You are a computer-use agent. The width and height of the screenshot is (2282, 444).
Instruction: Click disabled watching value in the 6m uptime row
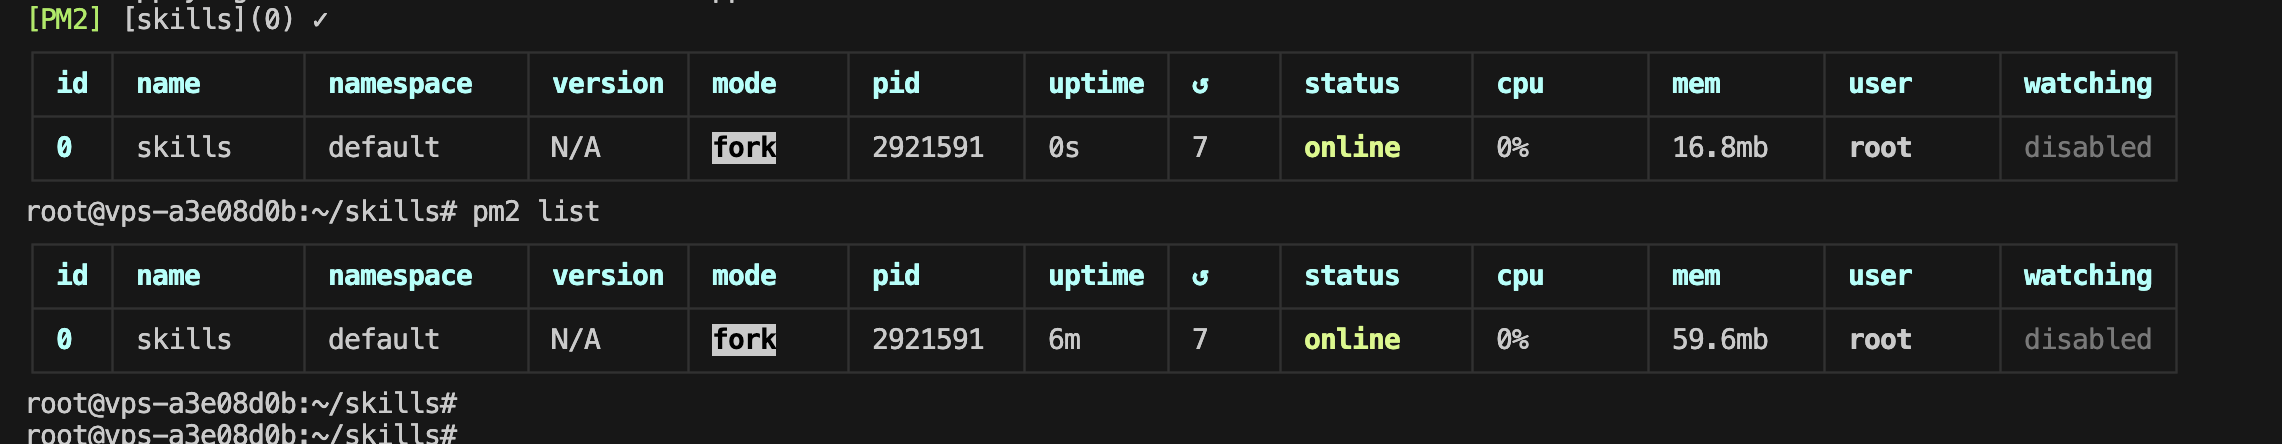coord(2088,340)
